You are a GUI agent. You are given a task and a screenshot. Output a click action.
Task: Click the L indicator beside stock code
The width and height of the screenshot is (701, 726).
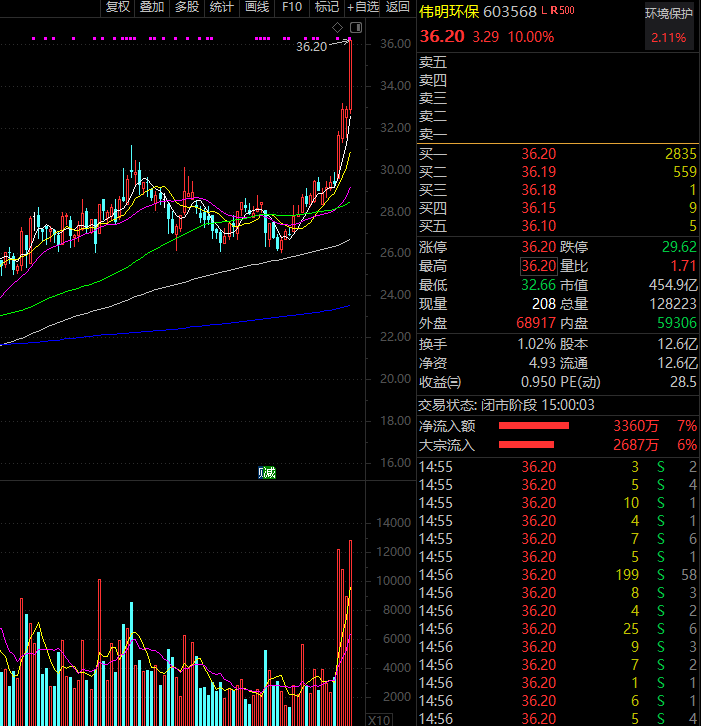542,10
